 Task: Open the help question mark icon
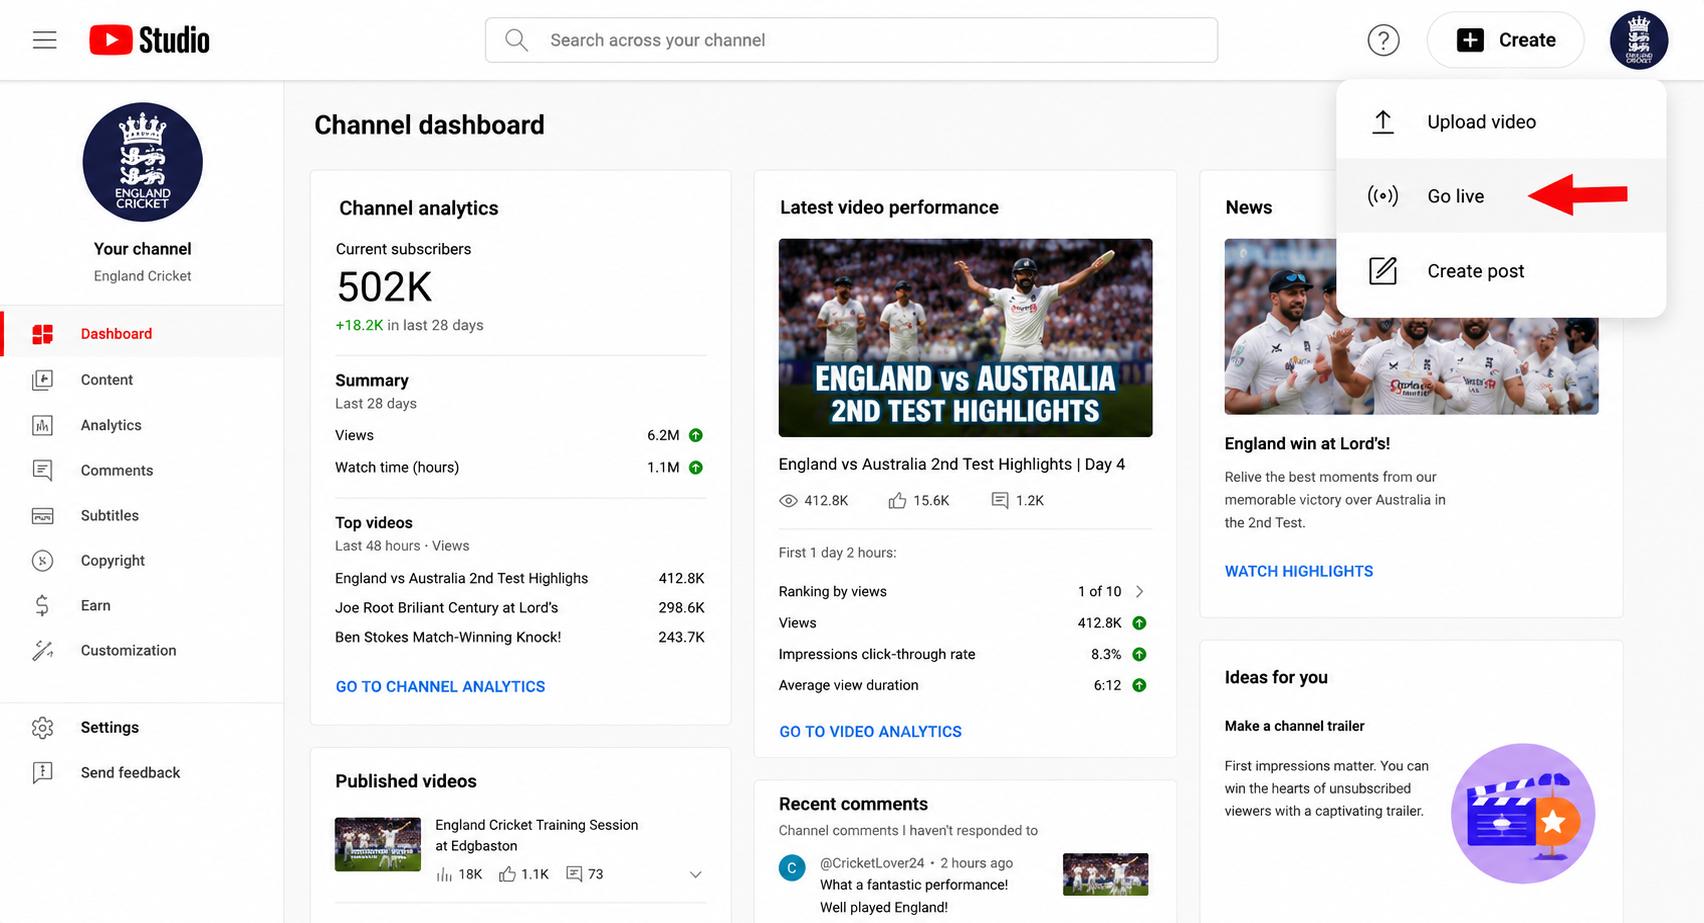(1383, 40)
